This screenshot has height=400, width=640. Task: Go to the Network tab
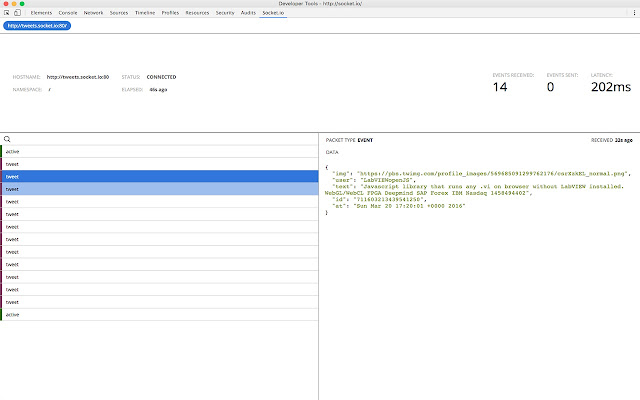pyautogui.click(x=93, y=13)
